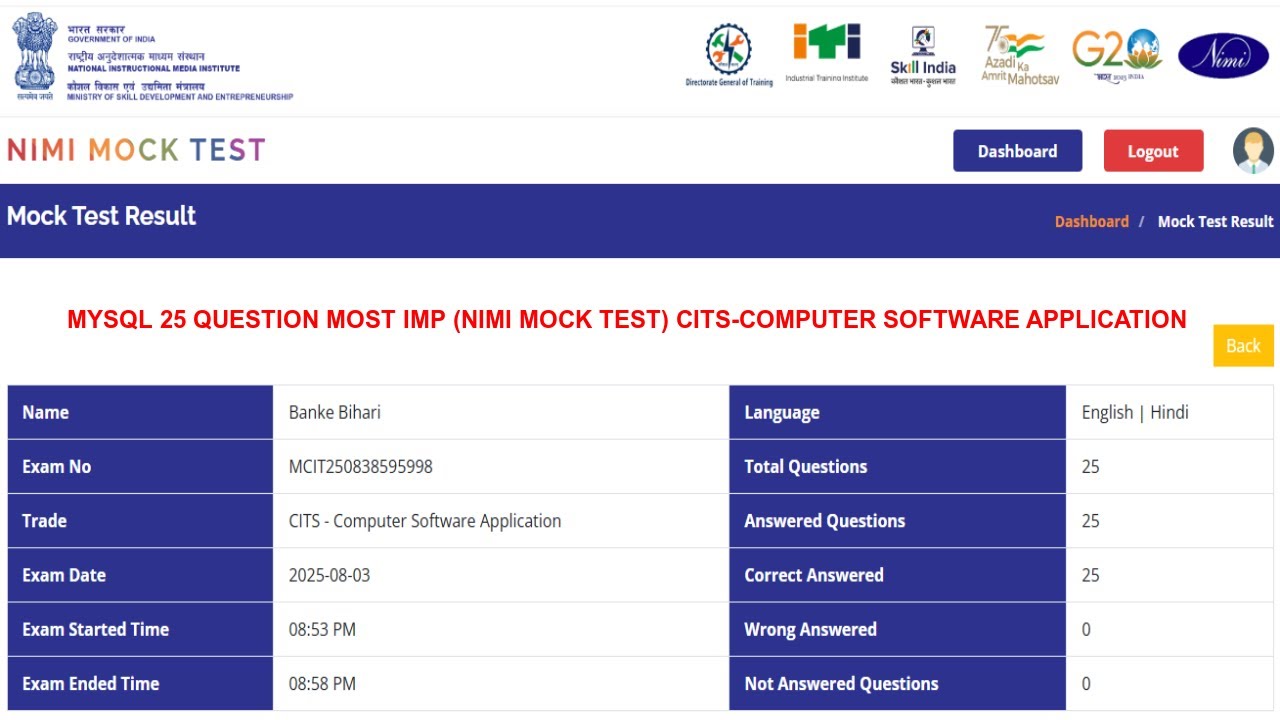This screenshot has height=720, width=1280.
Task: Select the exam date 2025-08-03
Action: point(330,575)
